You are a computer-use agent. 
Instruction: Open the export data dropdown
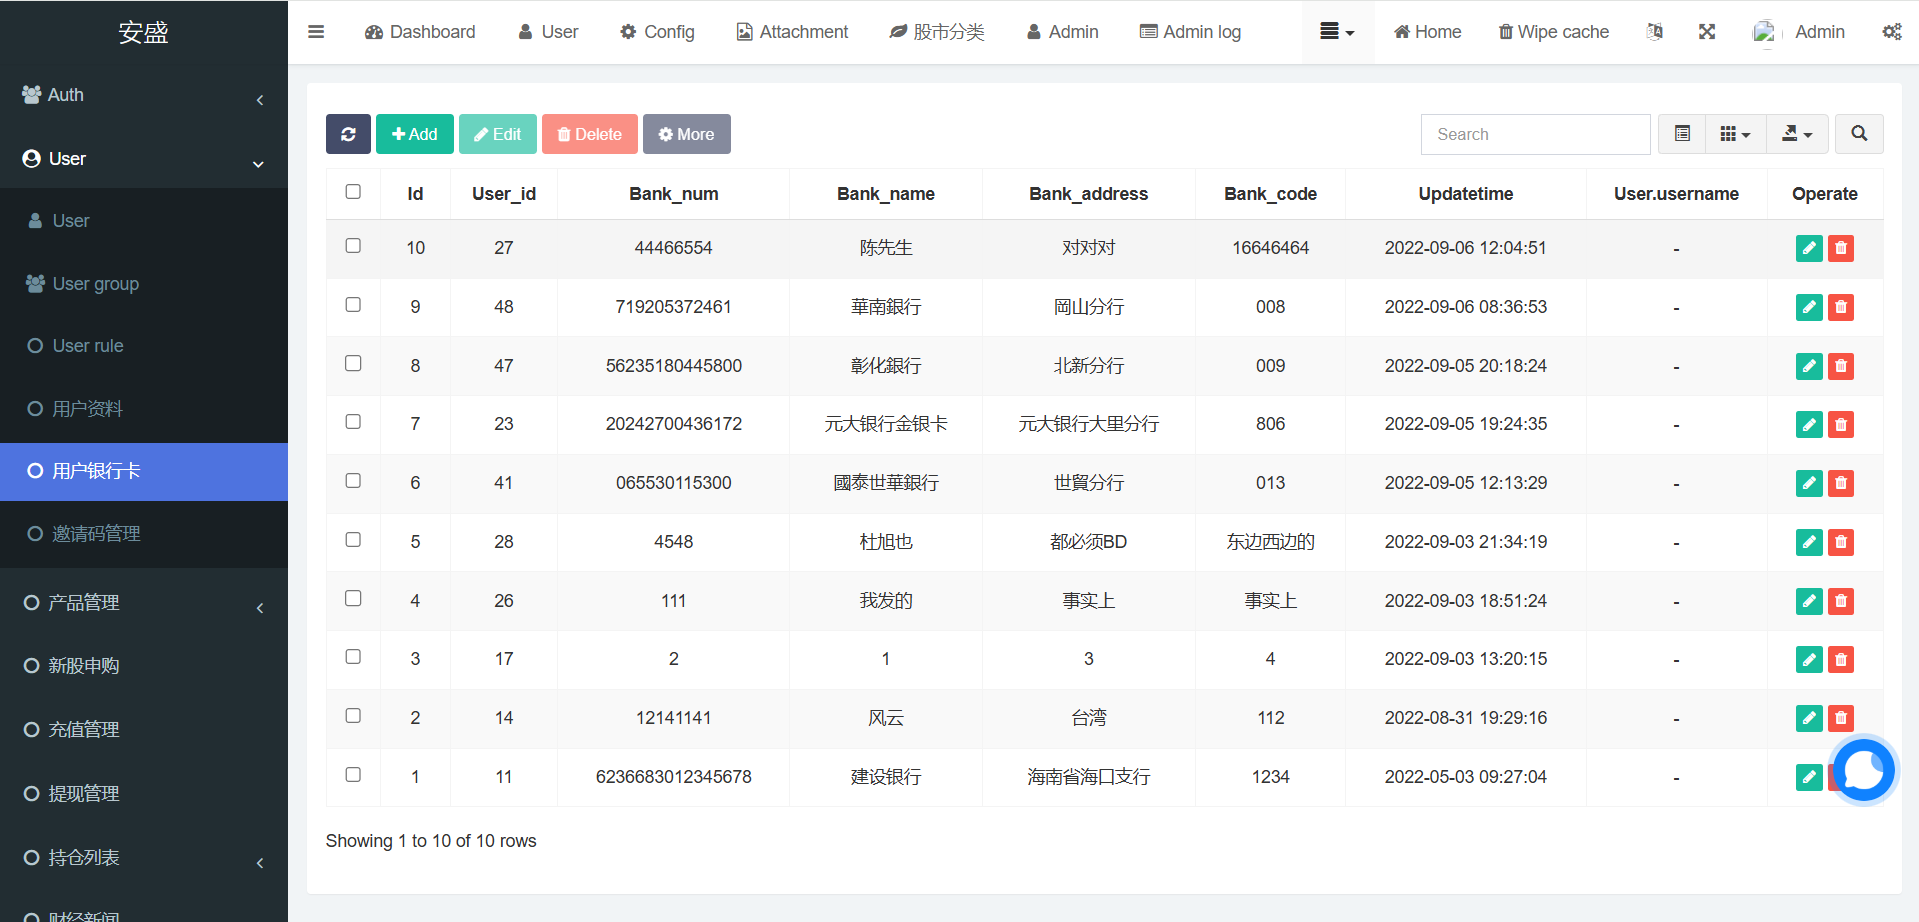tap(1797, 134)
